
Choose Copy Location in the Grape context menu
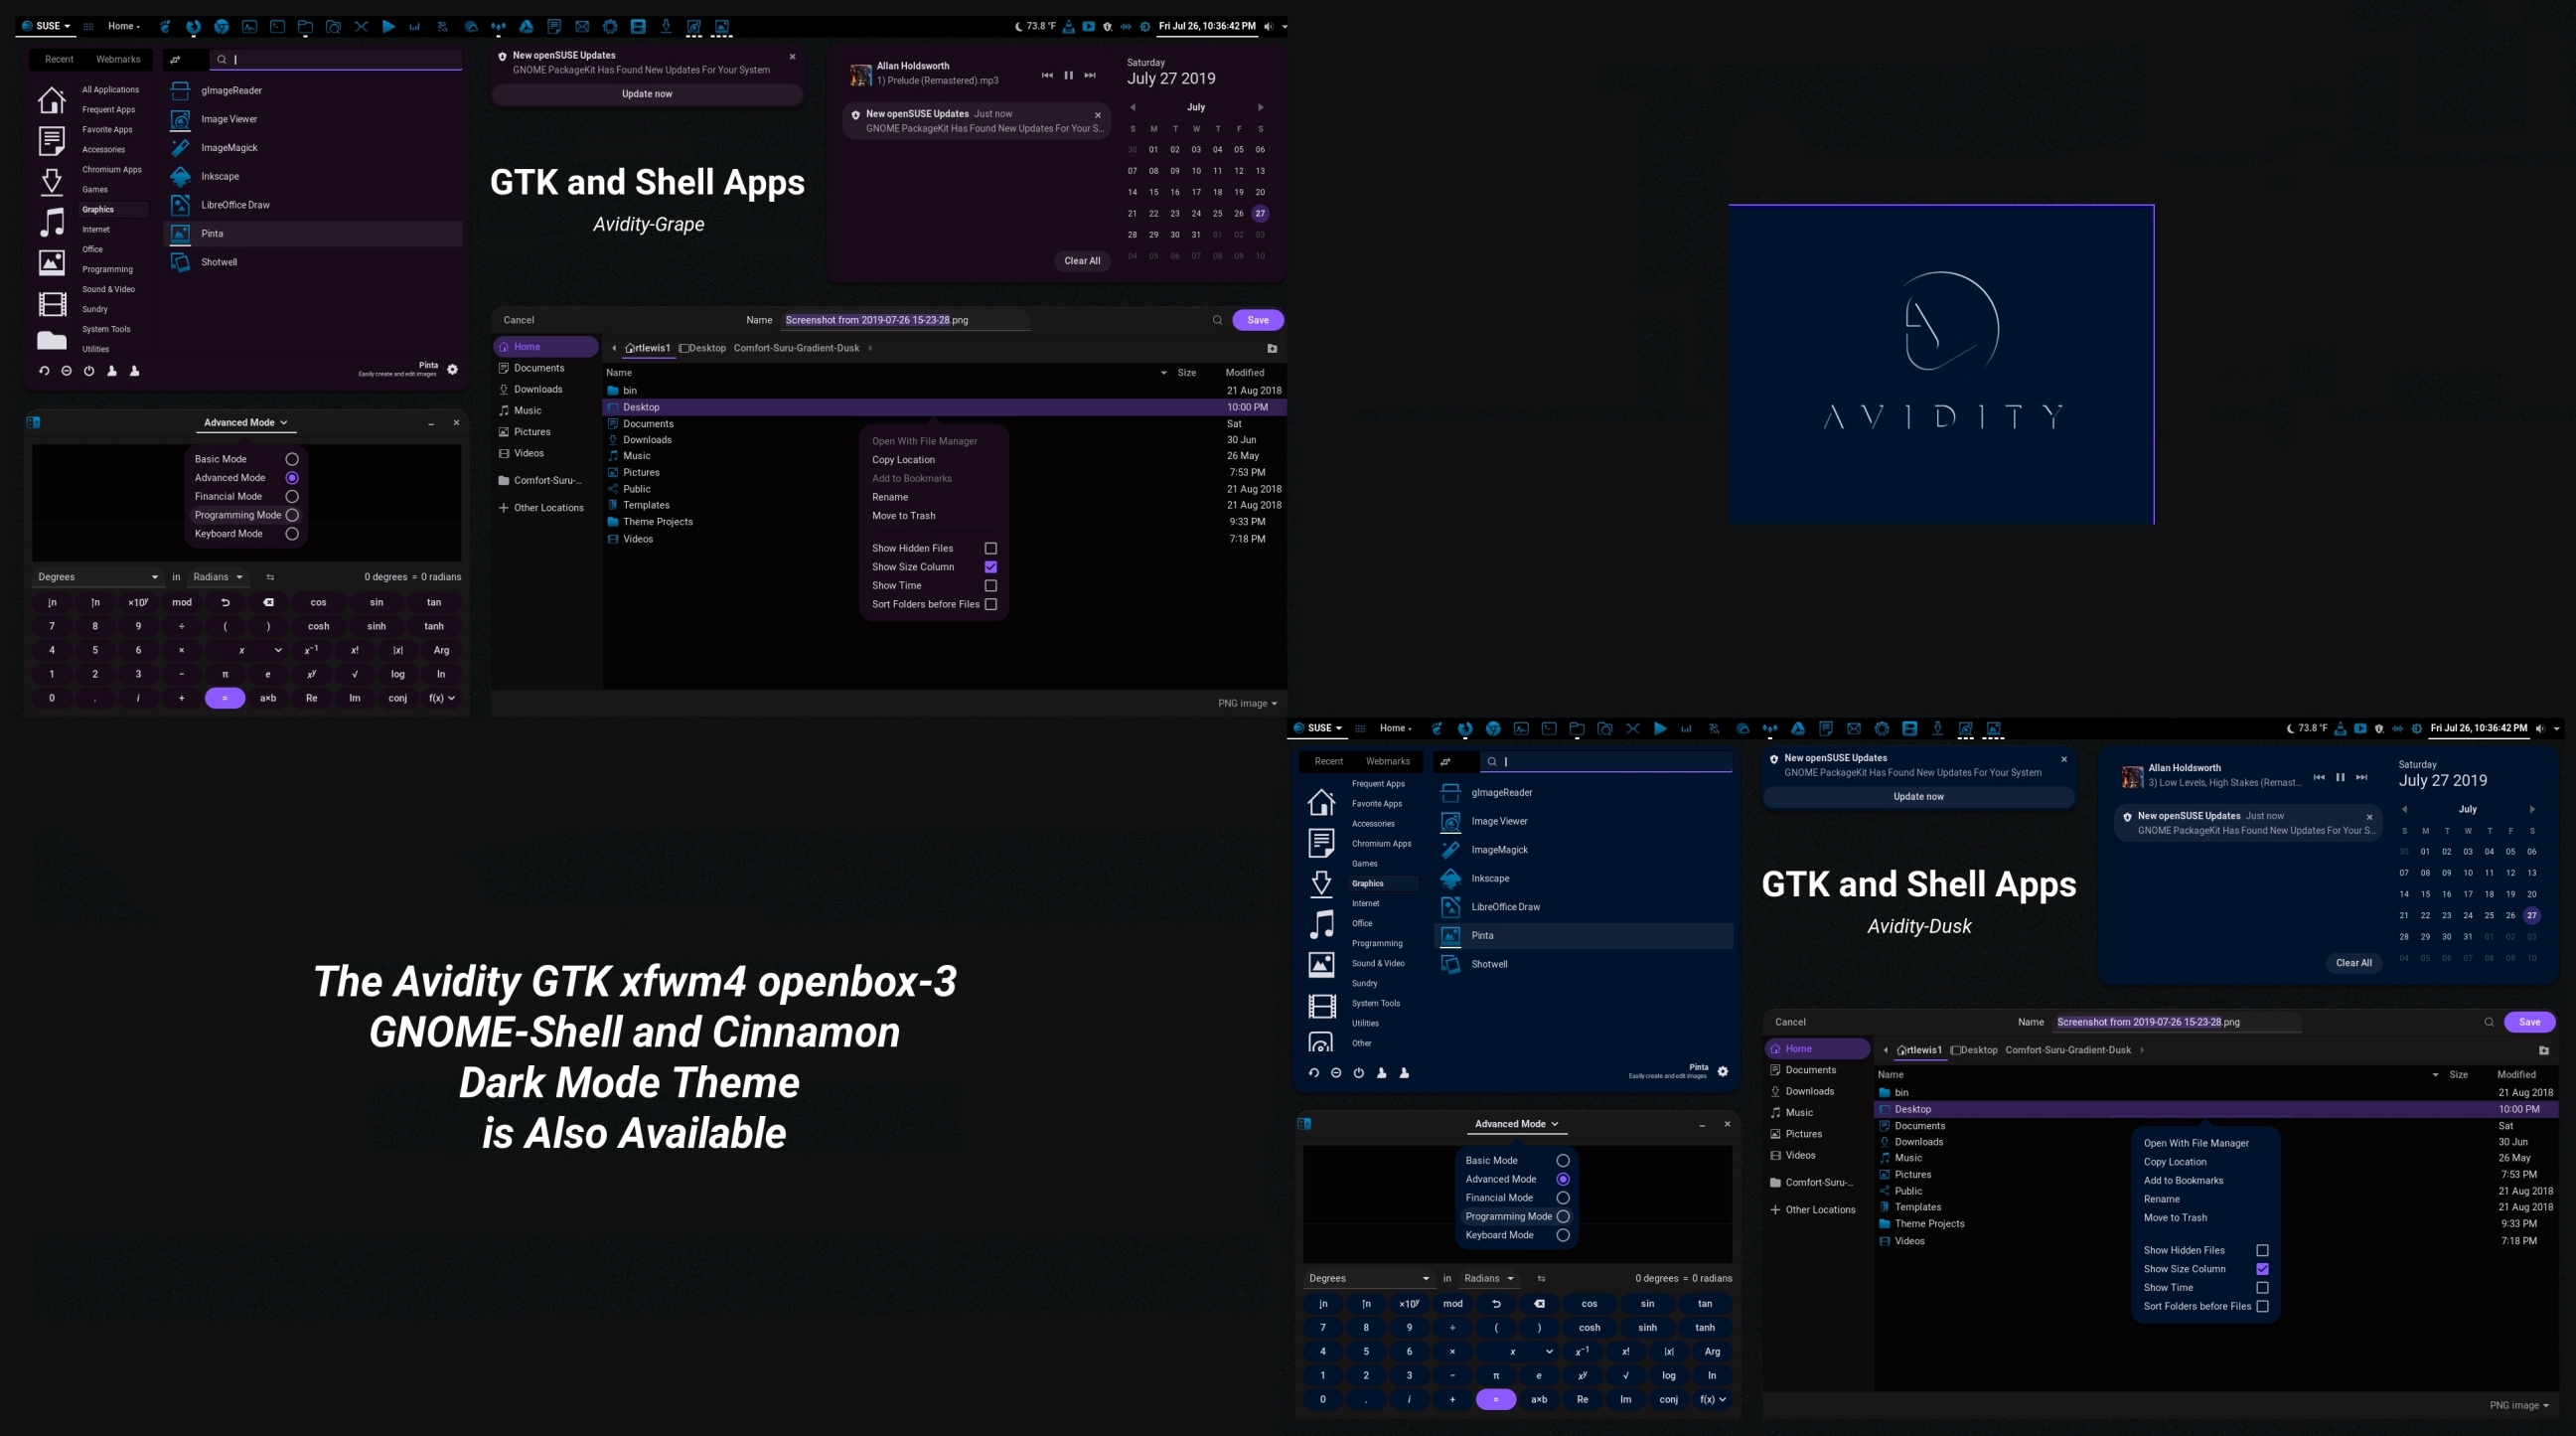(903, 460)
